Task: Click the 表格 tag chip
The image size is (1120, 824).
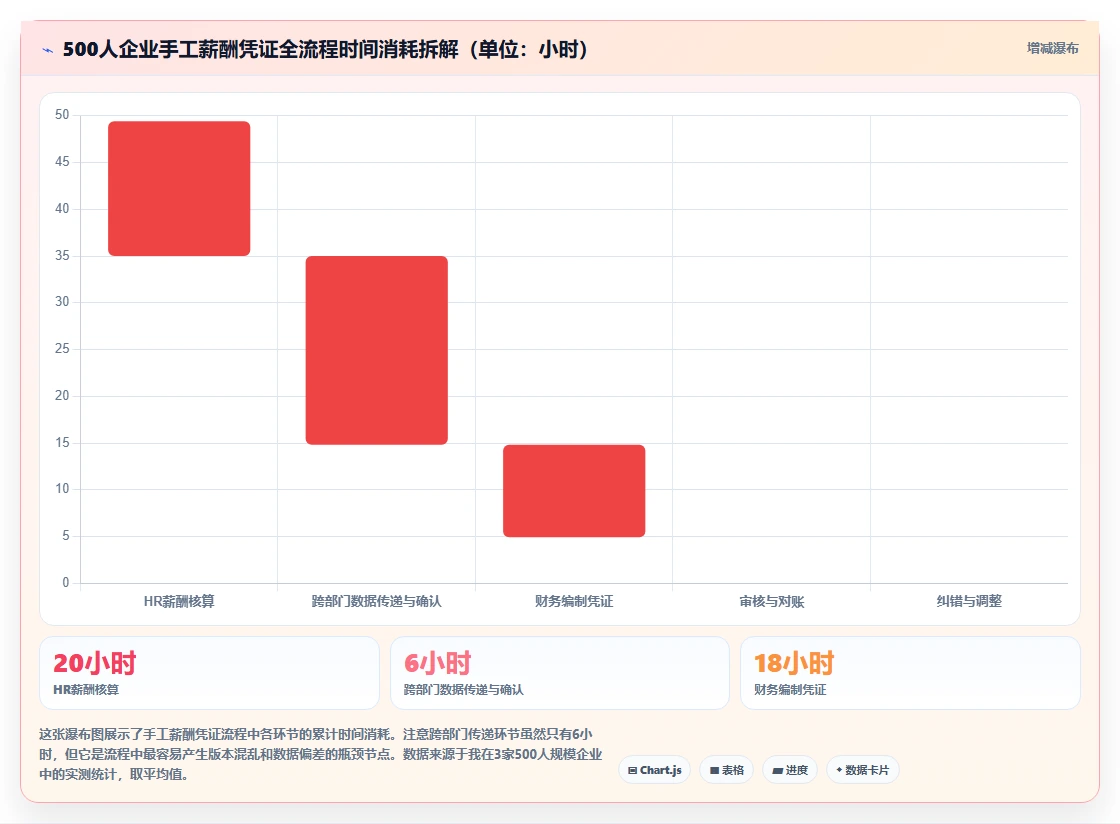Action: 726,770
